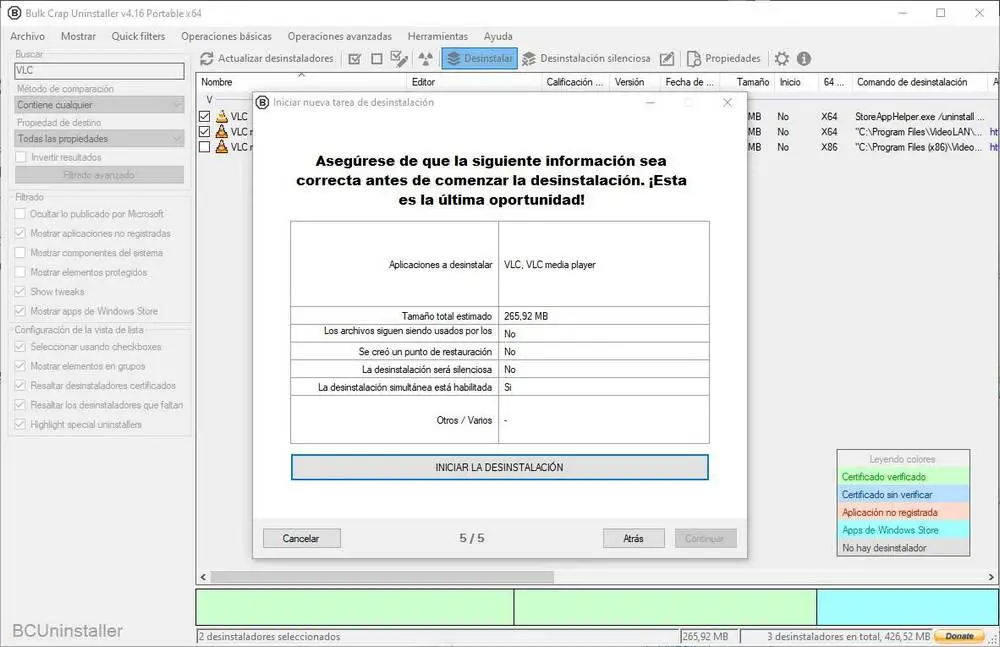Click the StoreAppHelper.exe /uninstall command cell

[x=920, y=117]
